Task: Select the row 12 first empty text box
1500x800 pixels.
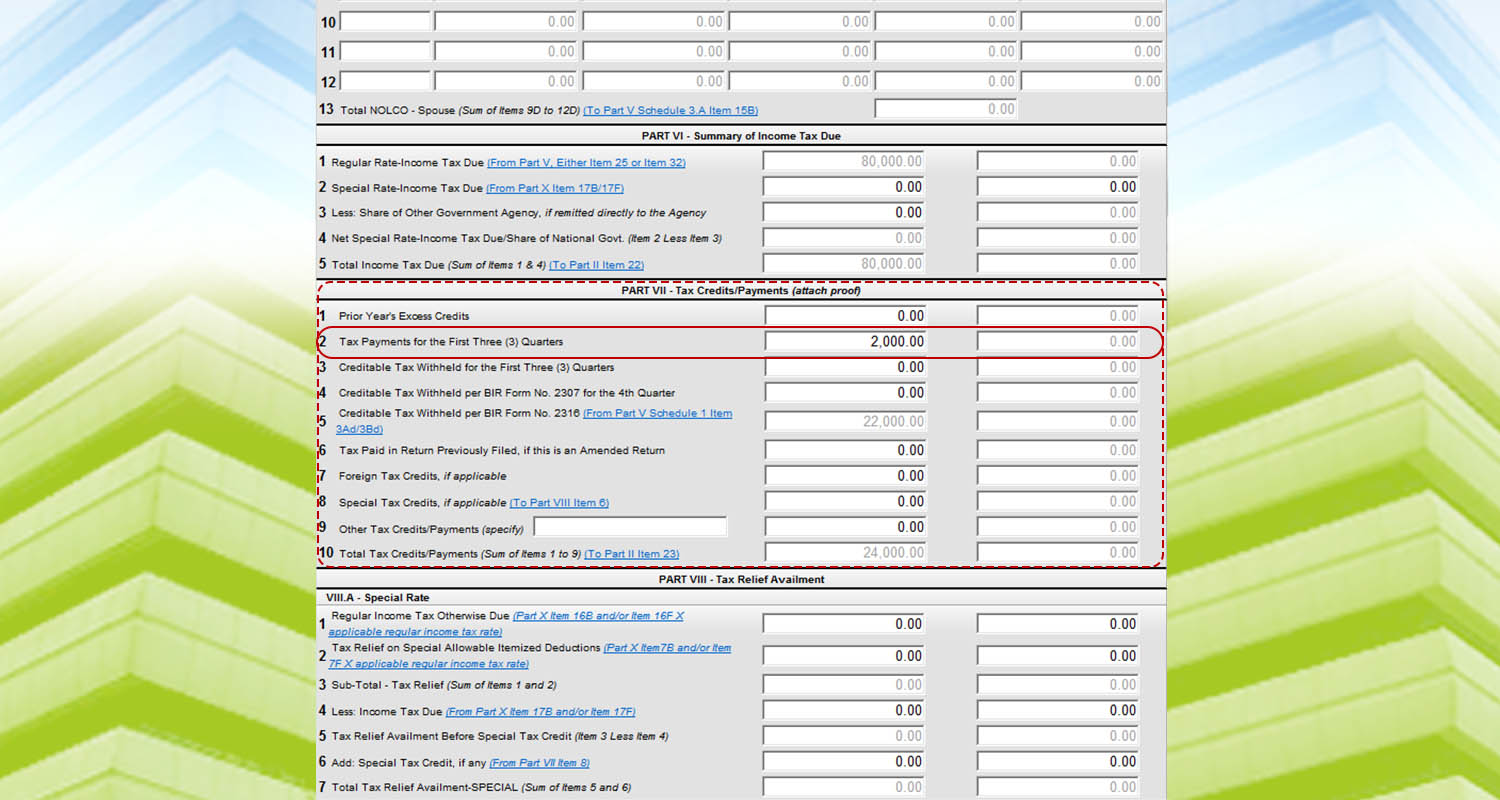Action: (385, 81)
